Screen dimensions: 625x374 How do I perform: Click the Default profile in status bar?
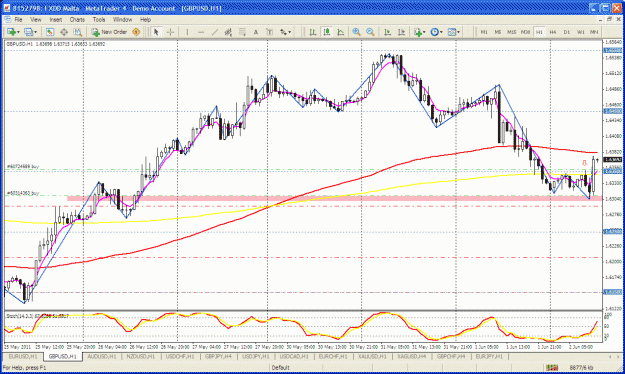(281, 368)
